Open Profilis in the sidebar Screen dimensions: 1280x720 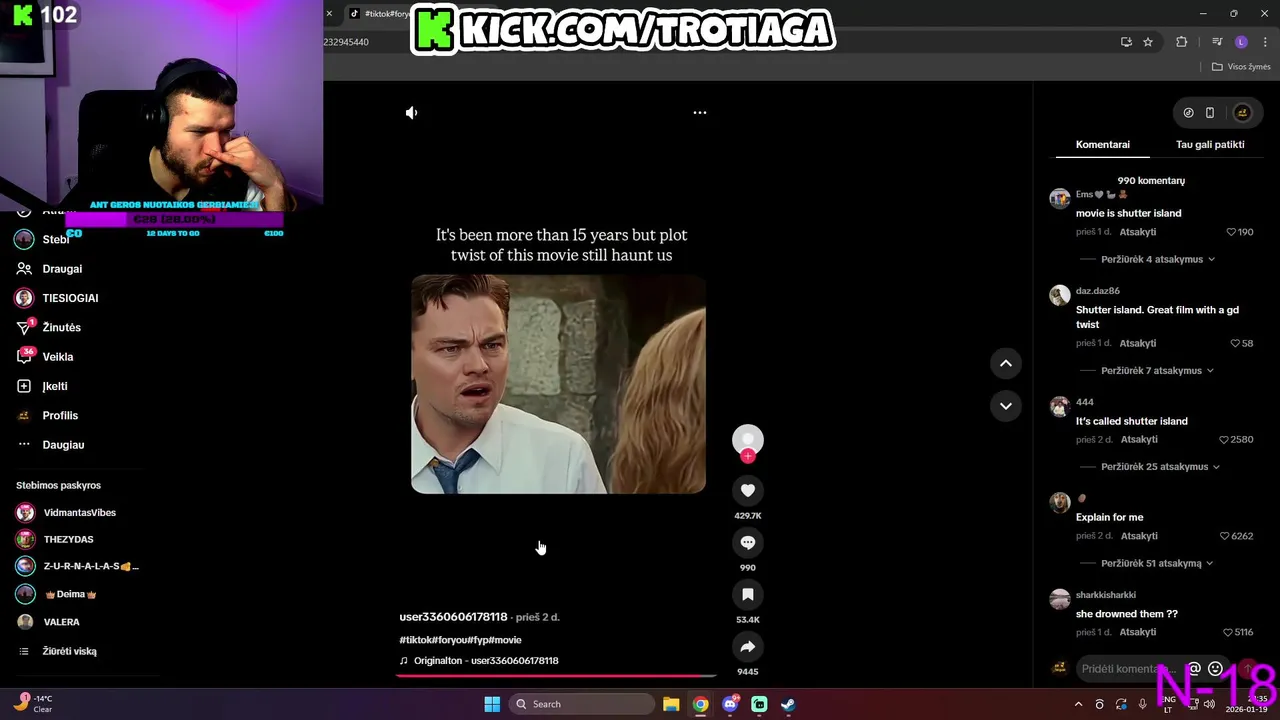pos(62,415)
